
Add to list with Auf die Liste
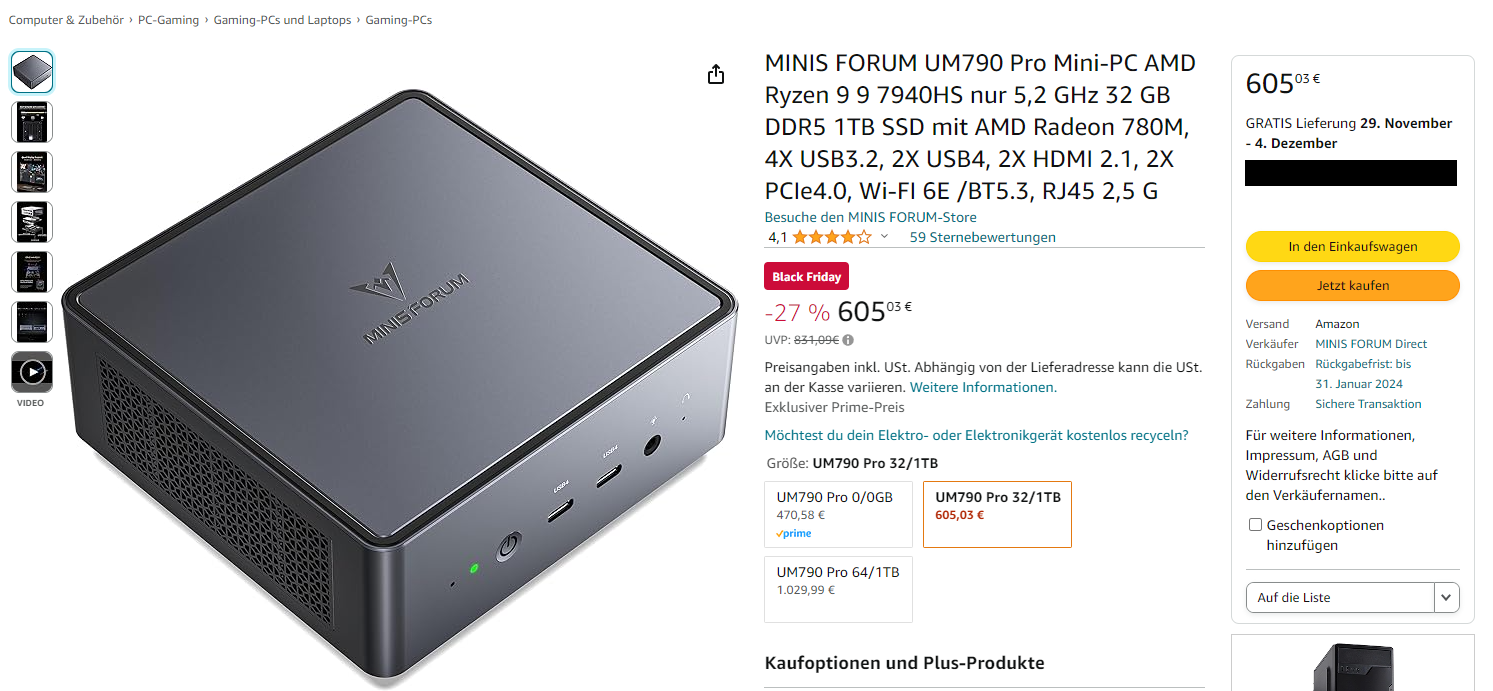pos(1340,597)
